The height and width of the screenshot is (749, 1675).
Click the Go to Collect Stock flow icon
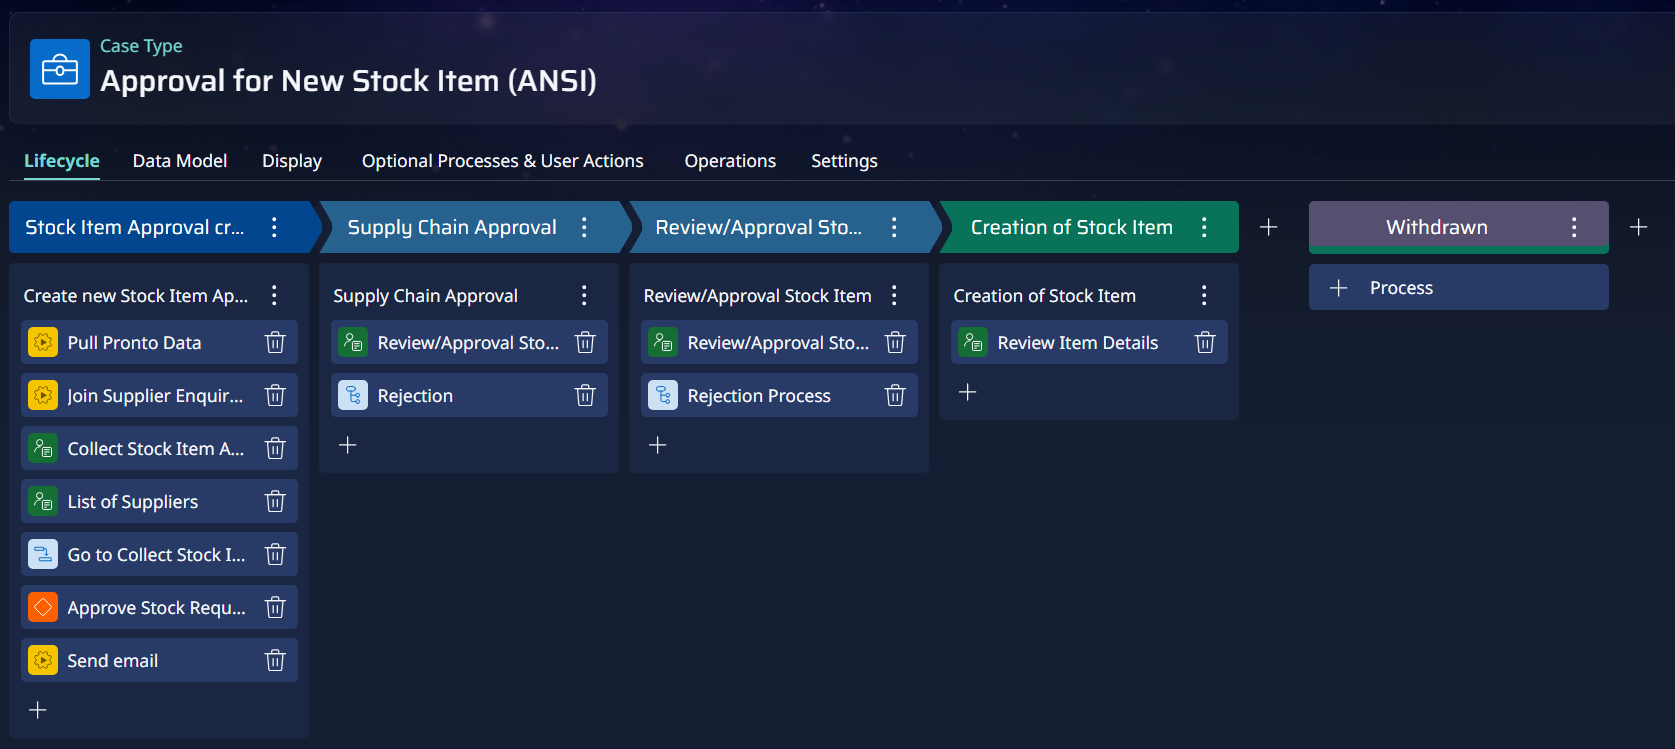43,555
